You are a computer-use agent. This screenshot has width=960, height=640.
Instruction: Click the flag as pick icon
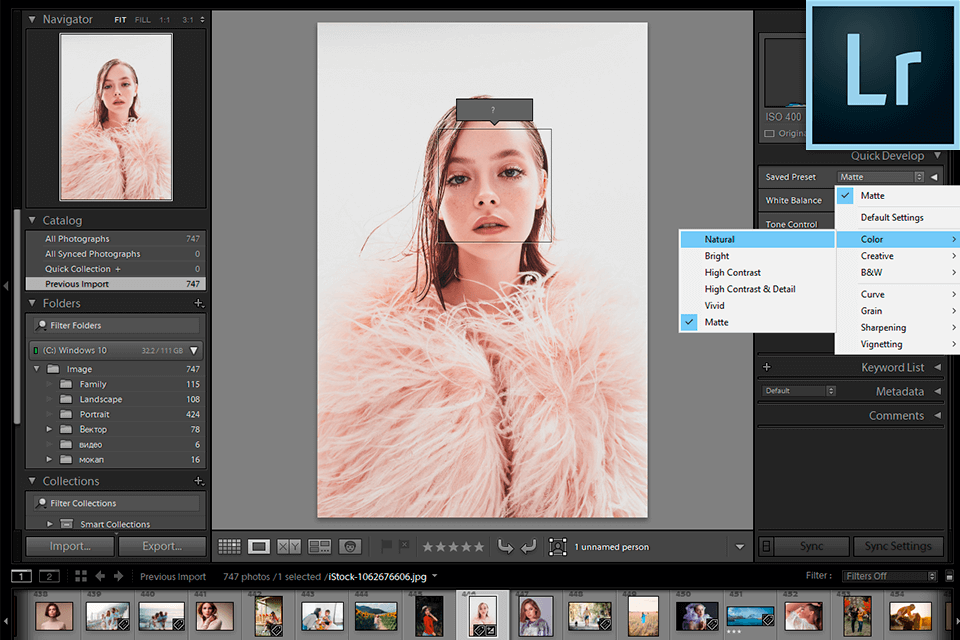pos(388,546)
